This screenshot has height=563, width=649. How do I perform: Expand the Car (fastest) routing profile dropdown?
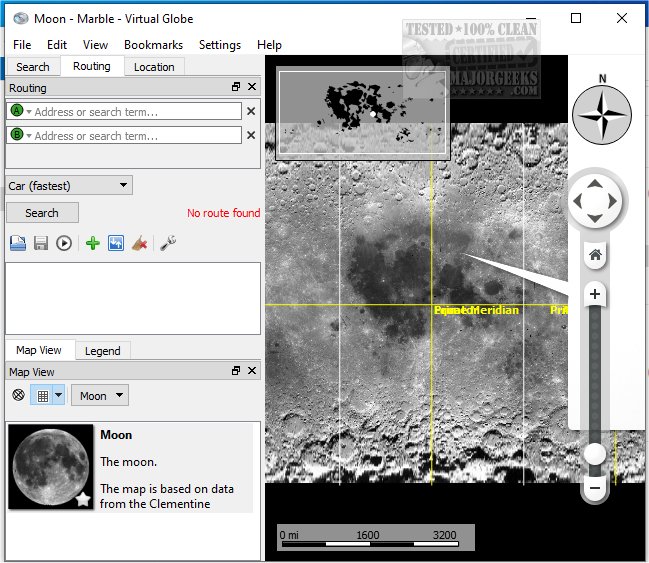[69, 185]
